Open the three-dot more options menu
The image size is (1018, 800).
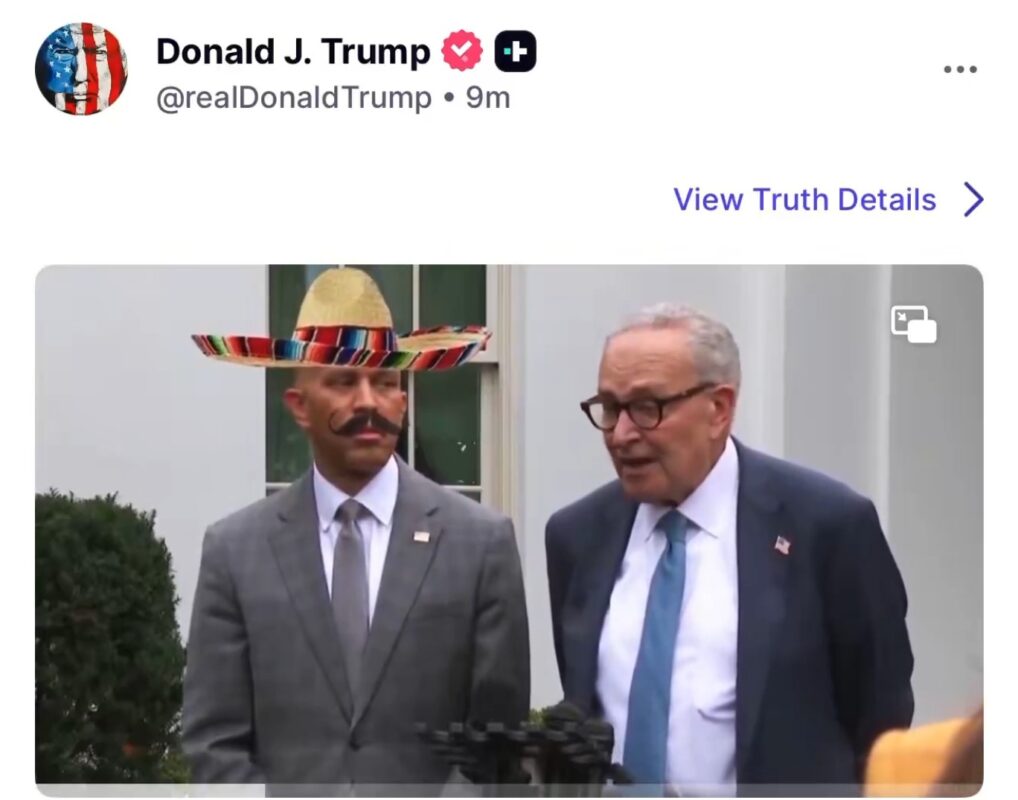click(960, 70)
